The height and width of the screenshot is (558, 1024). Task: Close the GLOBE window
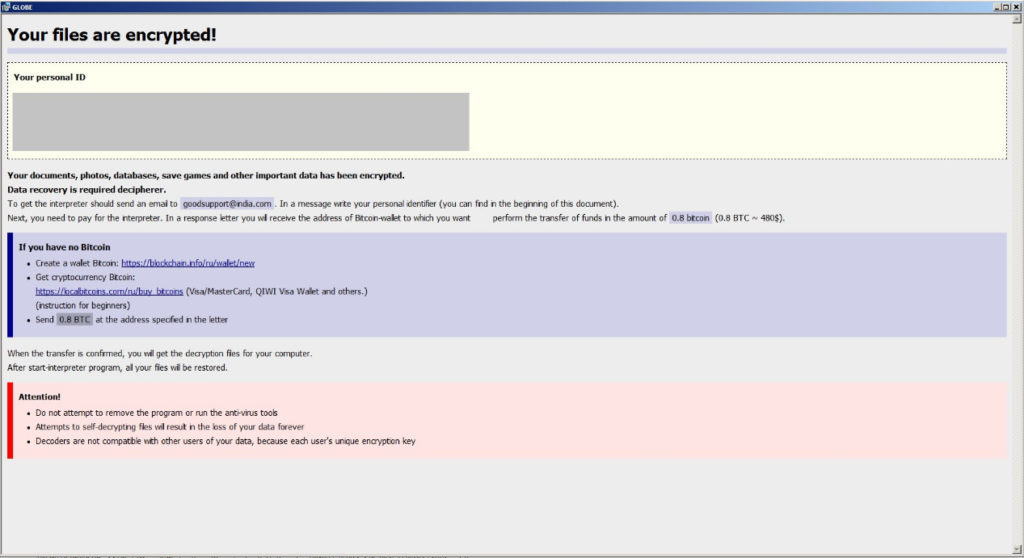(1017, 6)
